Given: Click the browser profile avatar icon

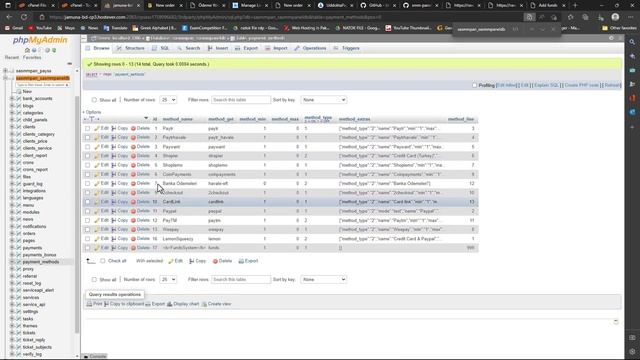Looking at the screenshot, I should [x=615, y=17].
